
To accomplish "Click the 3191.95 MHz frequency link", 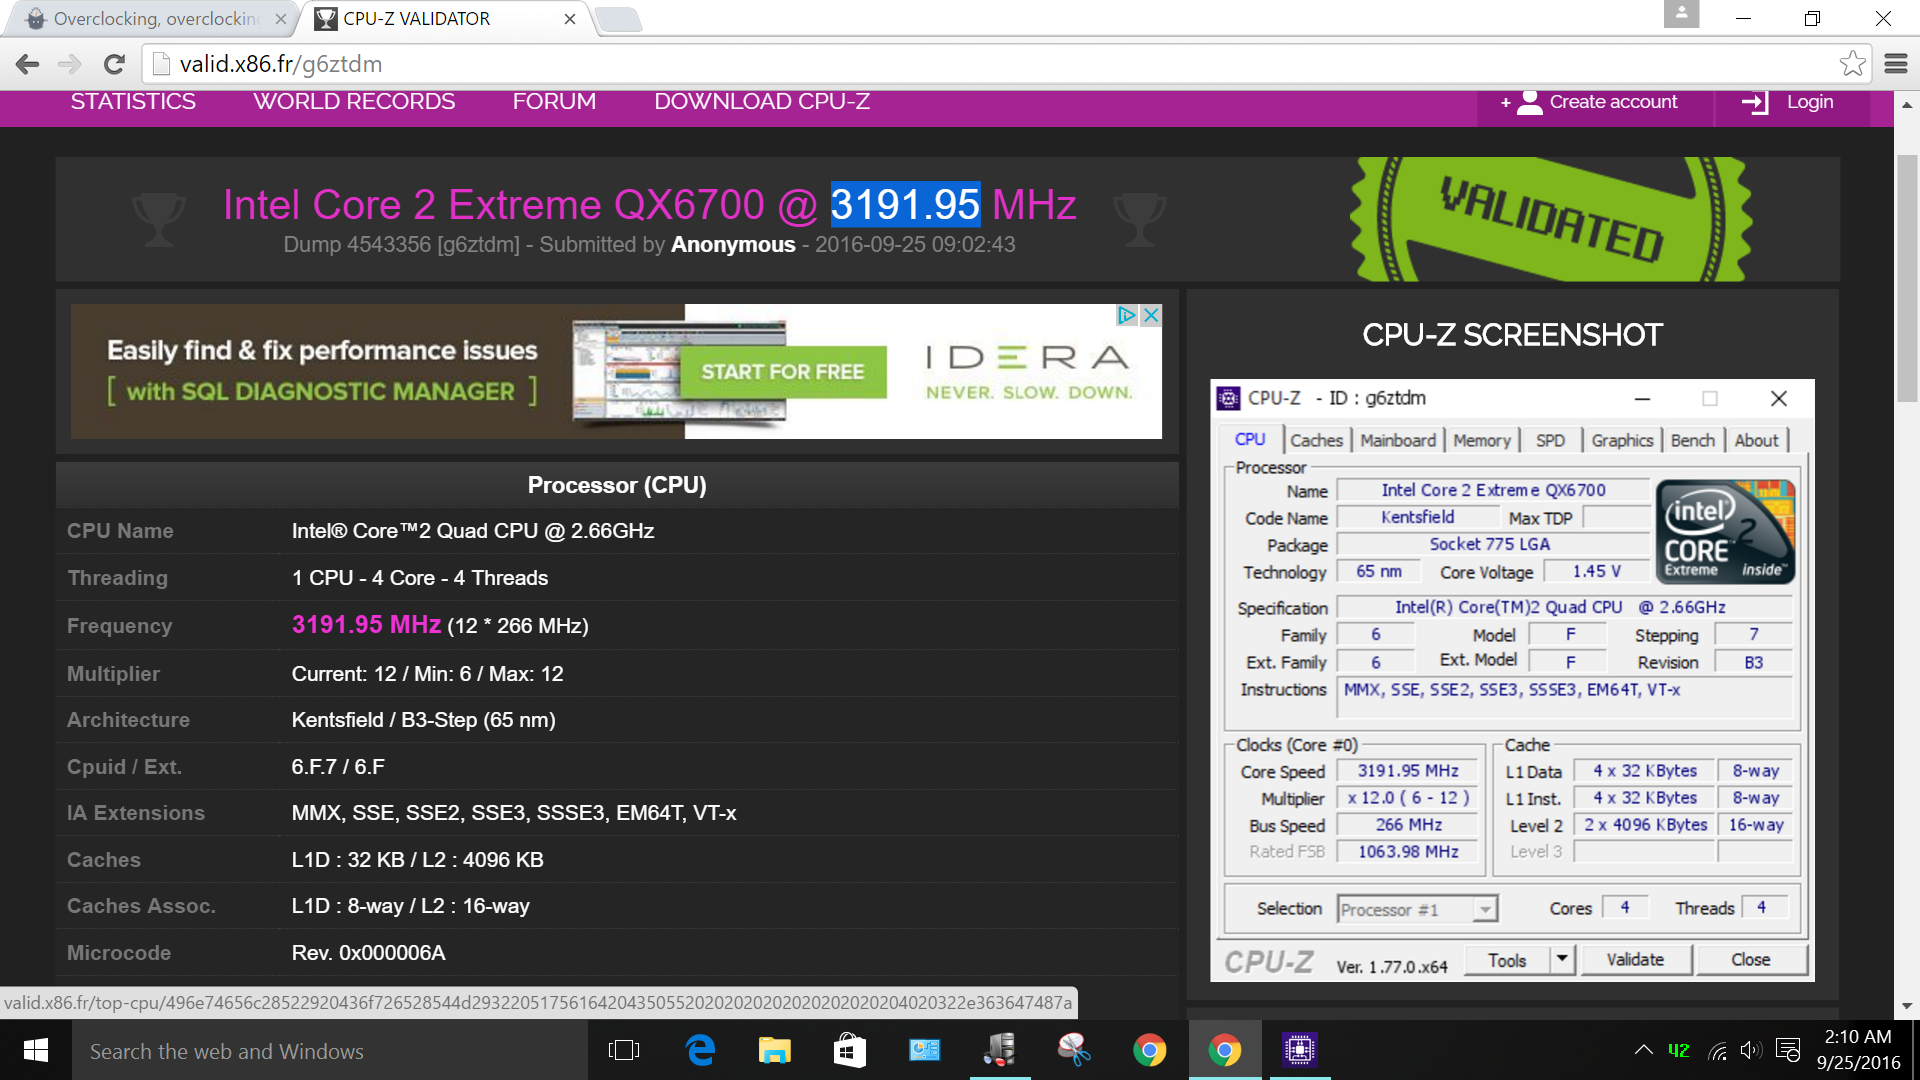I will pyautogui.click(x=366, y=625).
